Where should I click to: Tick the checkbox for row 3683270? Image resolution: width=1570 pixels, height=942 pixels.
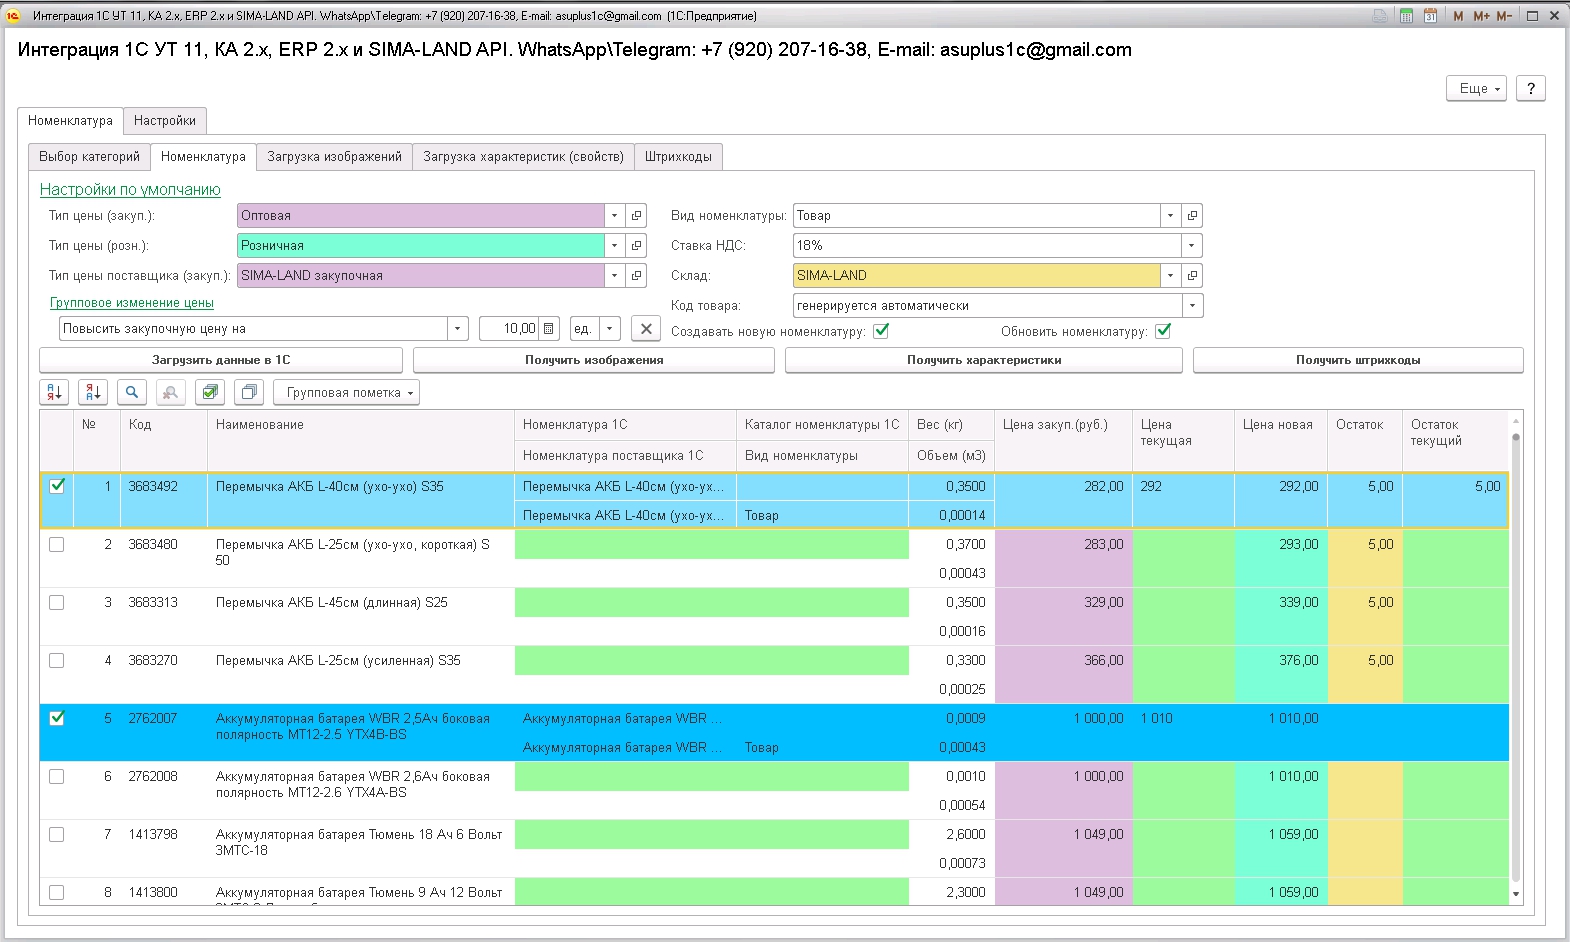(x=57, y=661)
